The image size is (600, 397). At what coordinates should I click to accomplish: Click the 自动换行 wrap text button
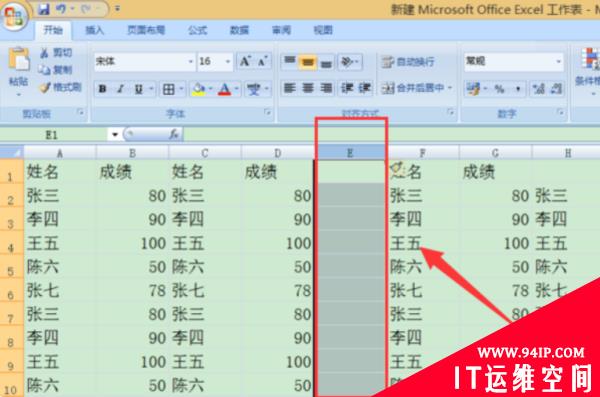408,62
